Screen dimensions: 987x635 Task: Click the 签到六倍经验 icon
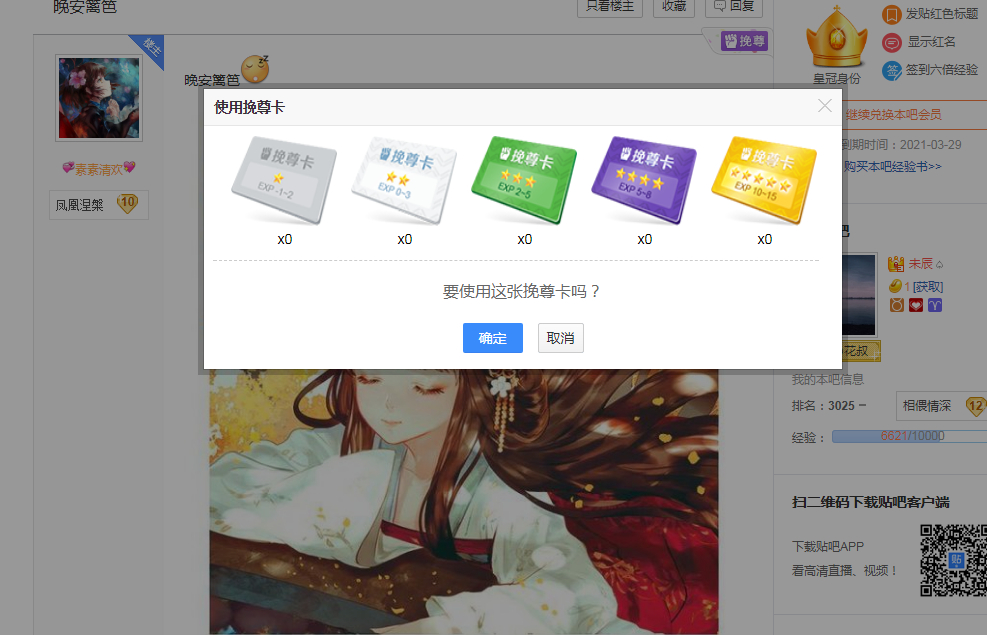pos(891,70)
